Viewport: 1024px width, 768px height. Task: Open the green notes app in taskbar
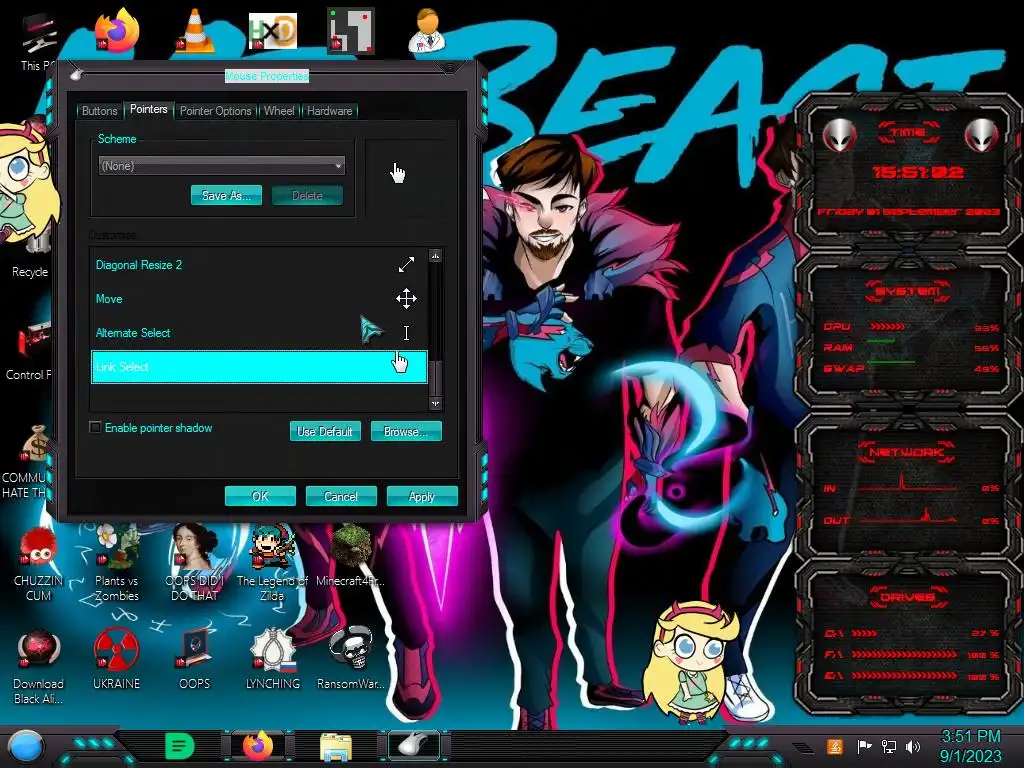pos(180,746)
